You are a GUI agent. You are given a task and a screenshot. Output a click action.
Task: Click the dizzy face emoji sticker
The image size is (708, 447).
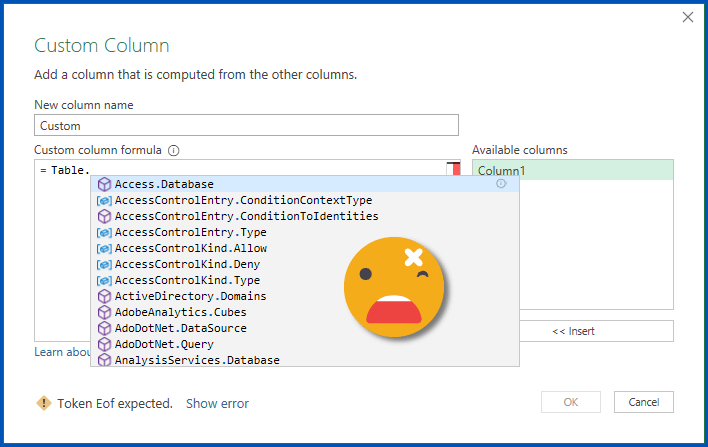[395, 286]
